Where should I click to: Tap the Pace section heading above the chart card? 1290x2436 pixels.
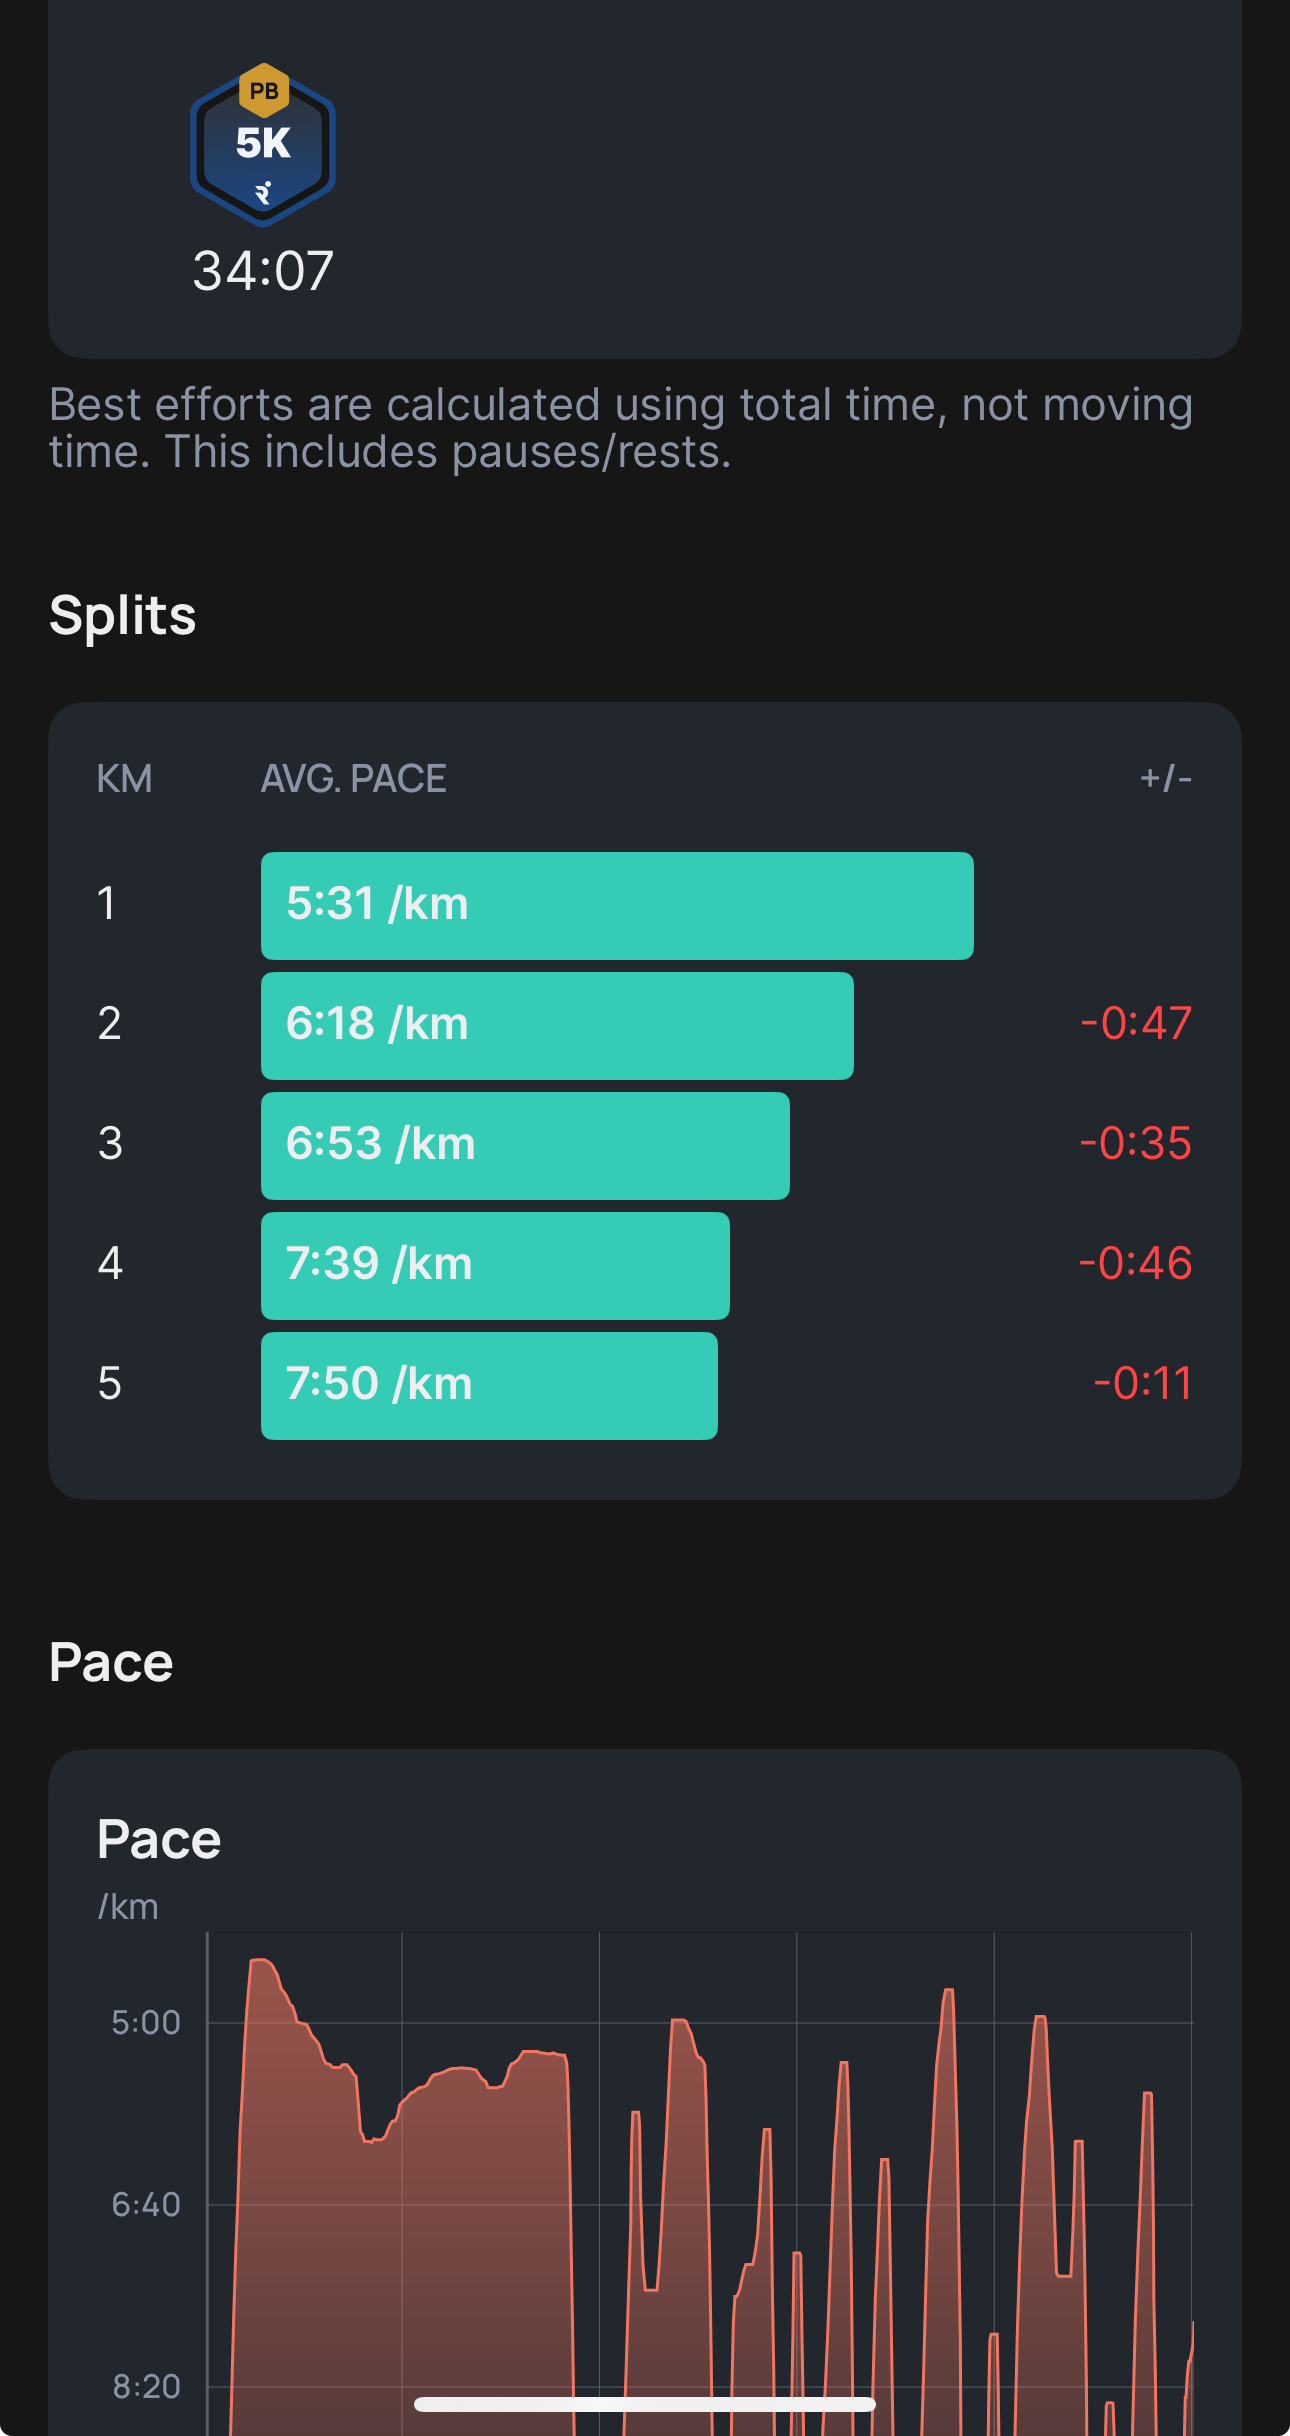click(x=111, y=1663)
